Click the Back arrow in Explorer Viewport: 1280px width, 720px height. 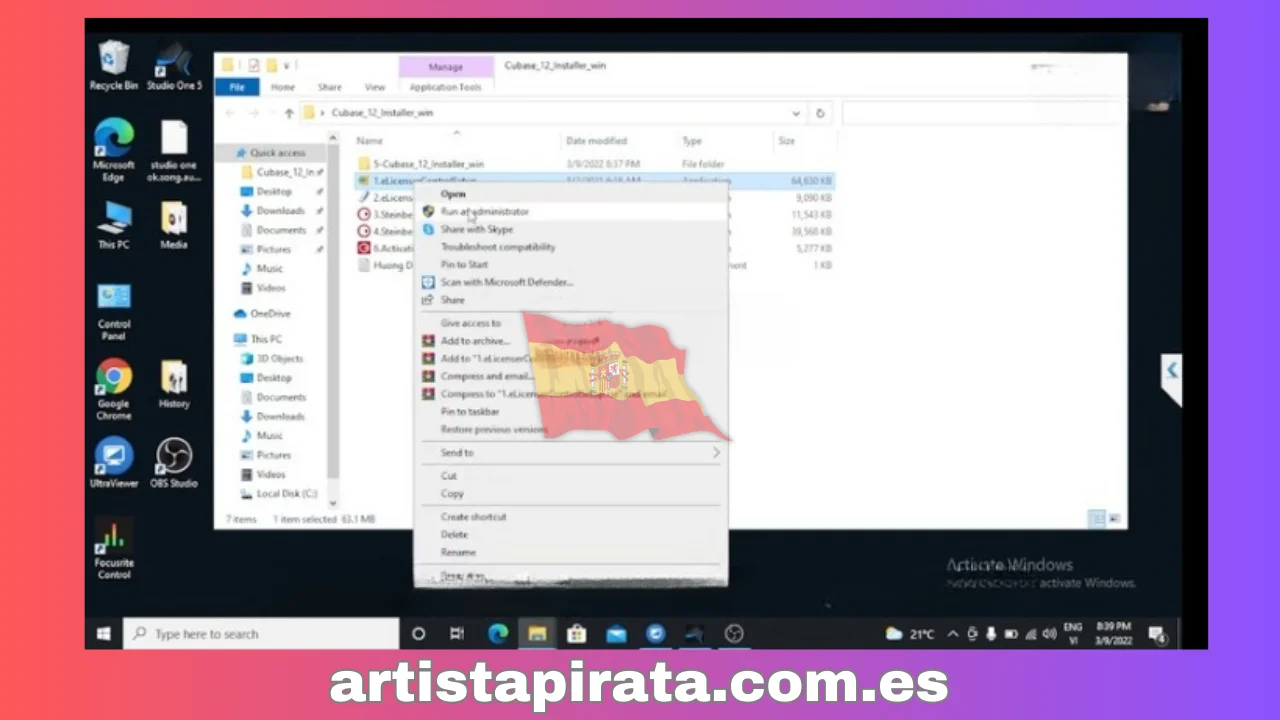point(231,113)
